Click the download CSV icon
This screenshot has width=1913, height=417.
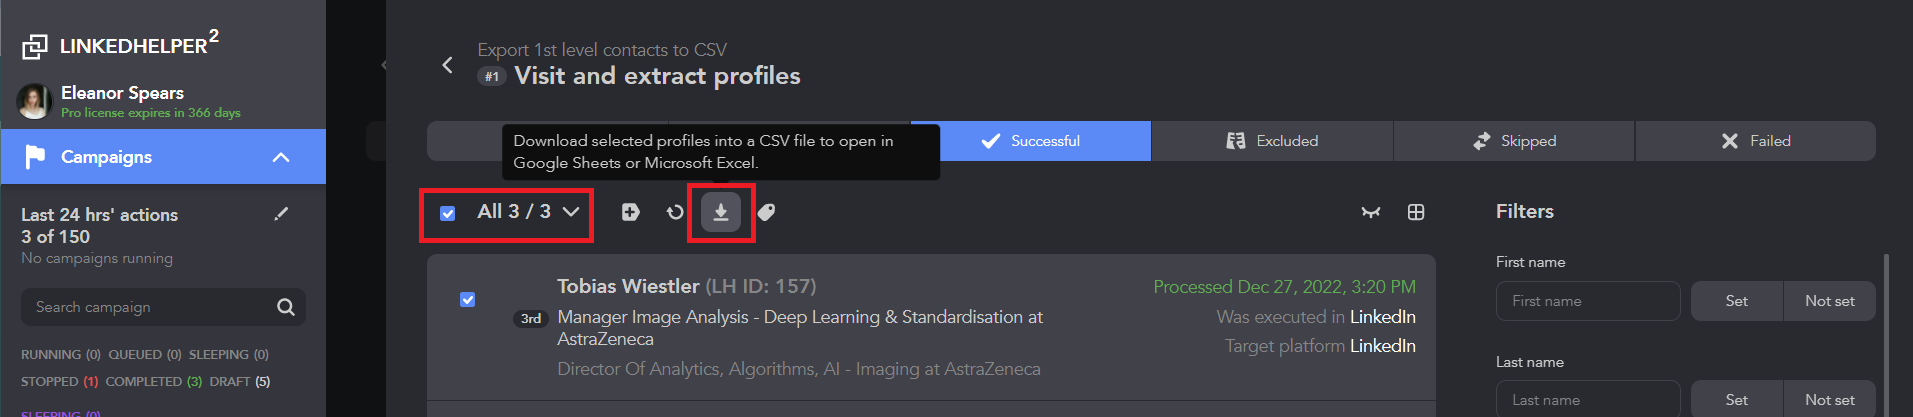720,212
